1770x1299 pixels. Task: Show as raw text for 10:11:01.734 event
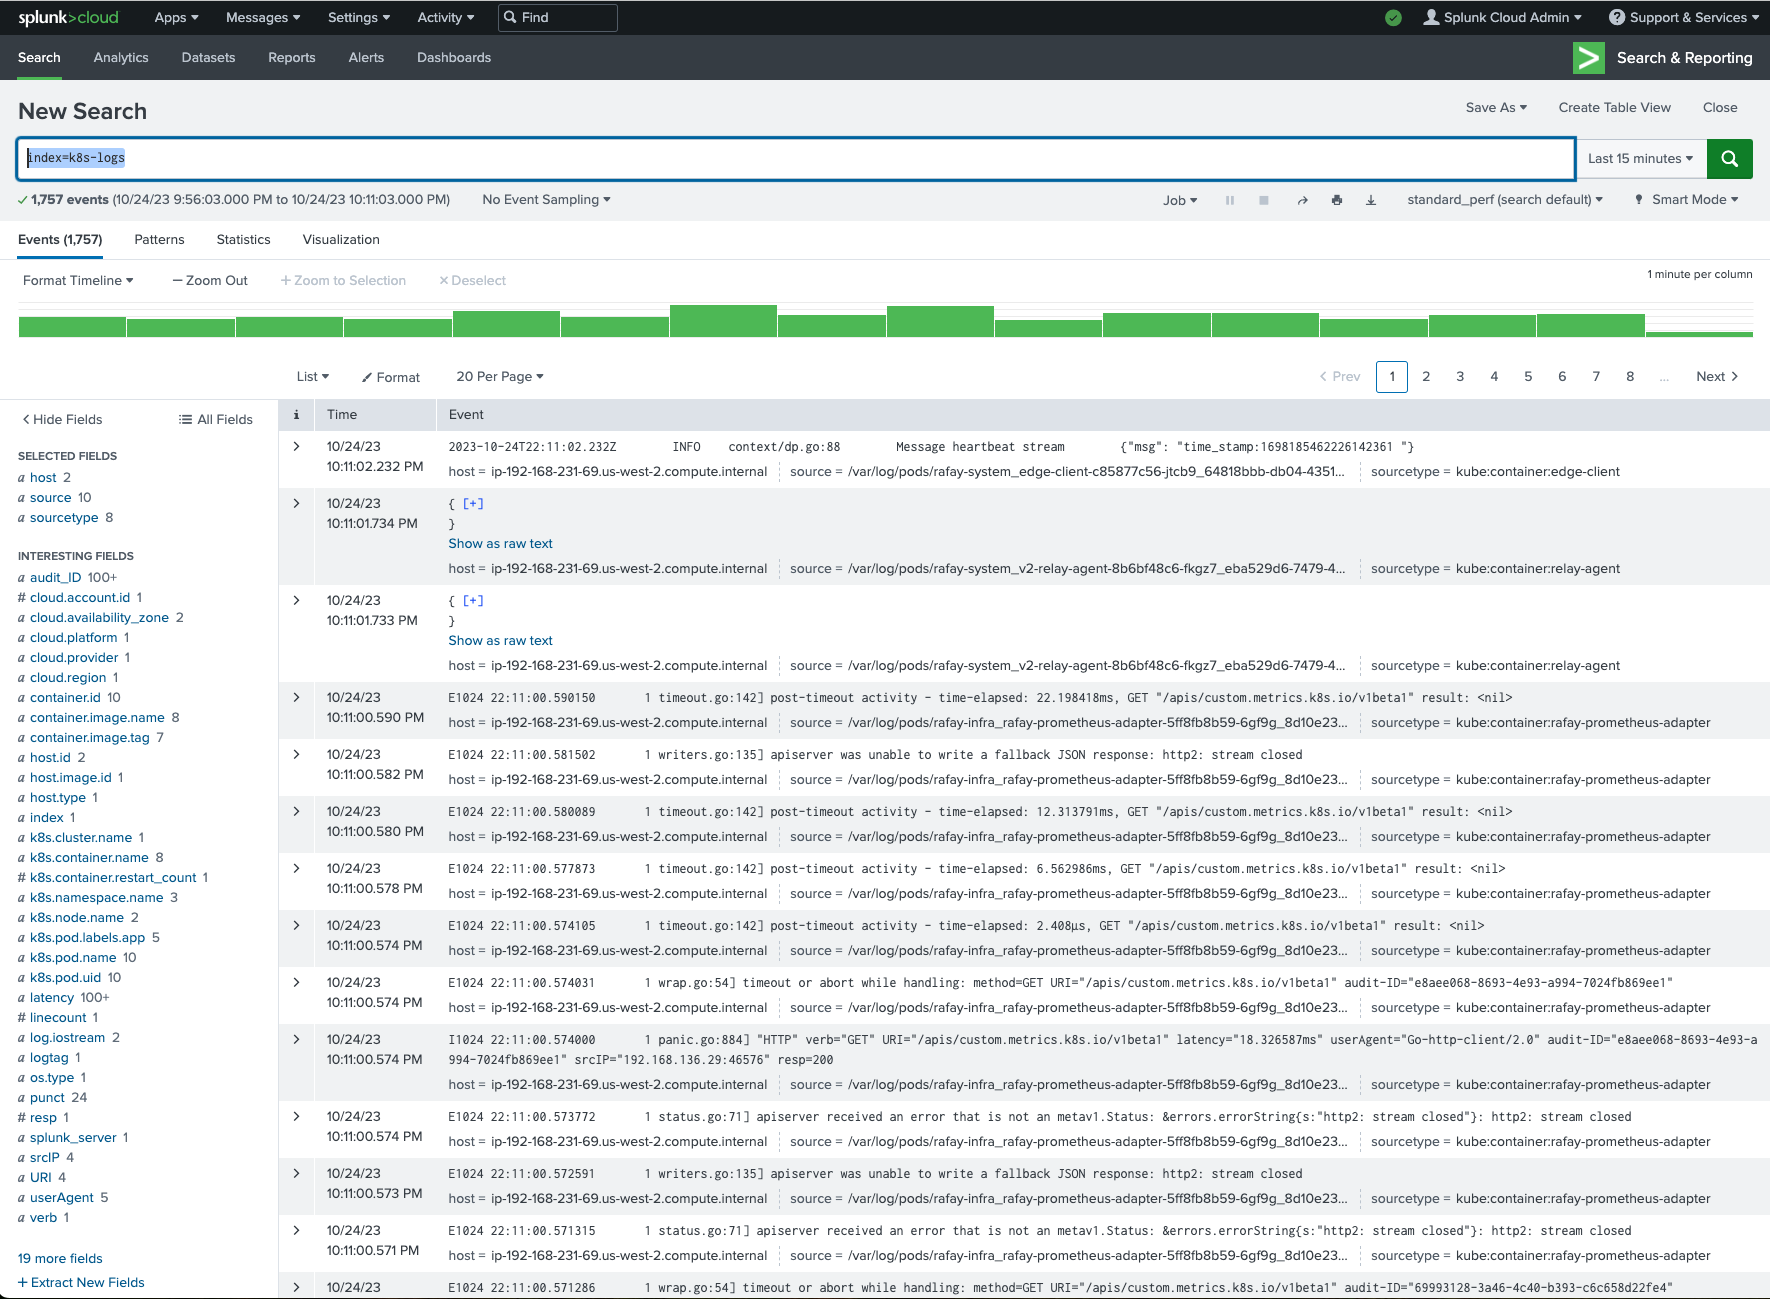500,543
